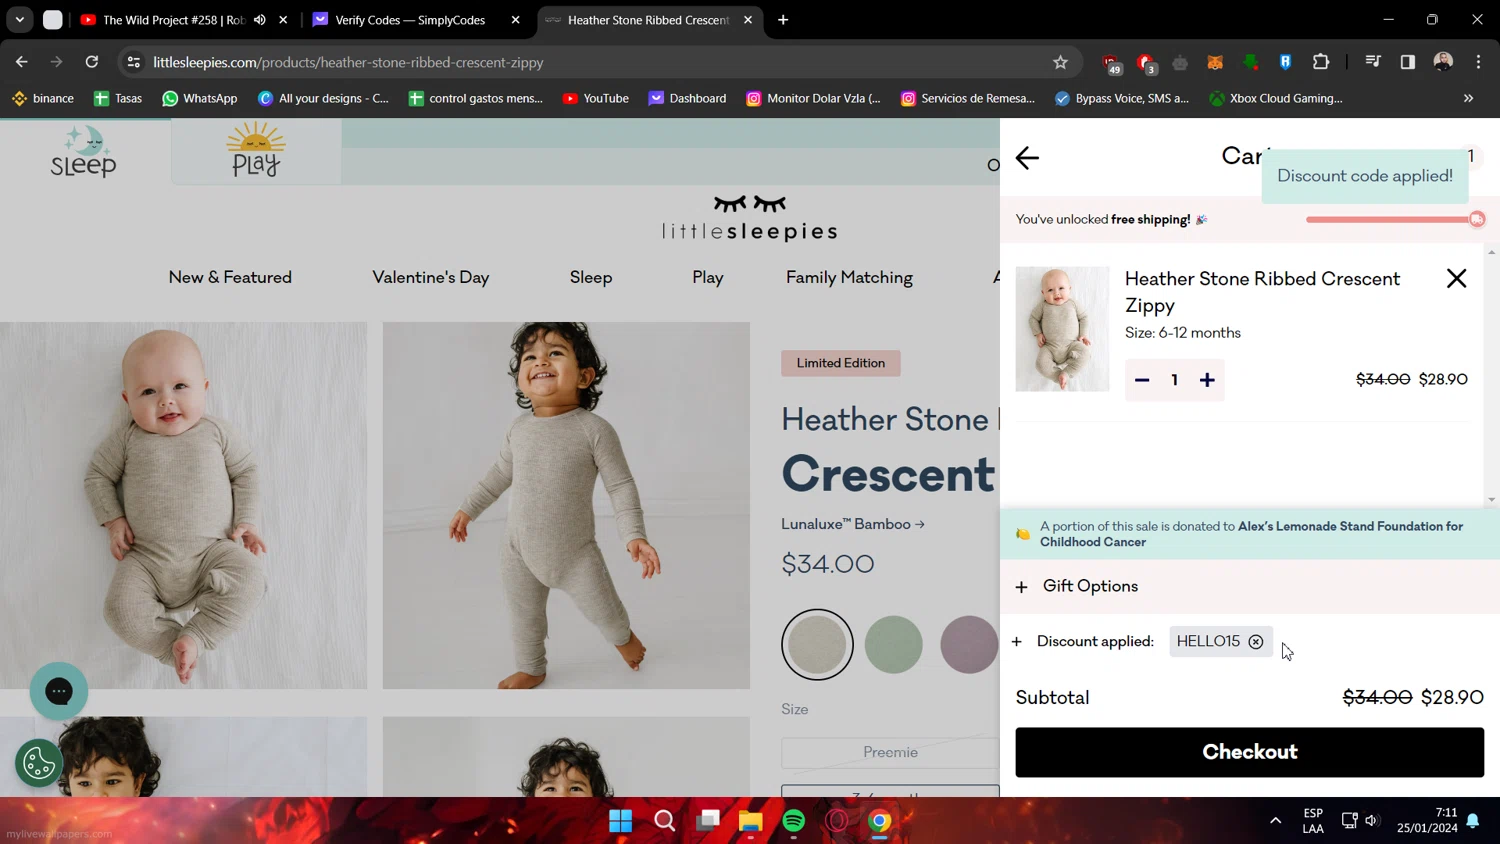Open Xbox Cloud Gaming bookmark

pyautogui.click(x=1276, y=98)
